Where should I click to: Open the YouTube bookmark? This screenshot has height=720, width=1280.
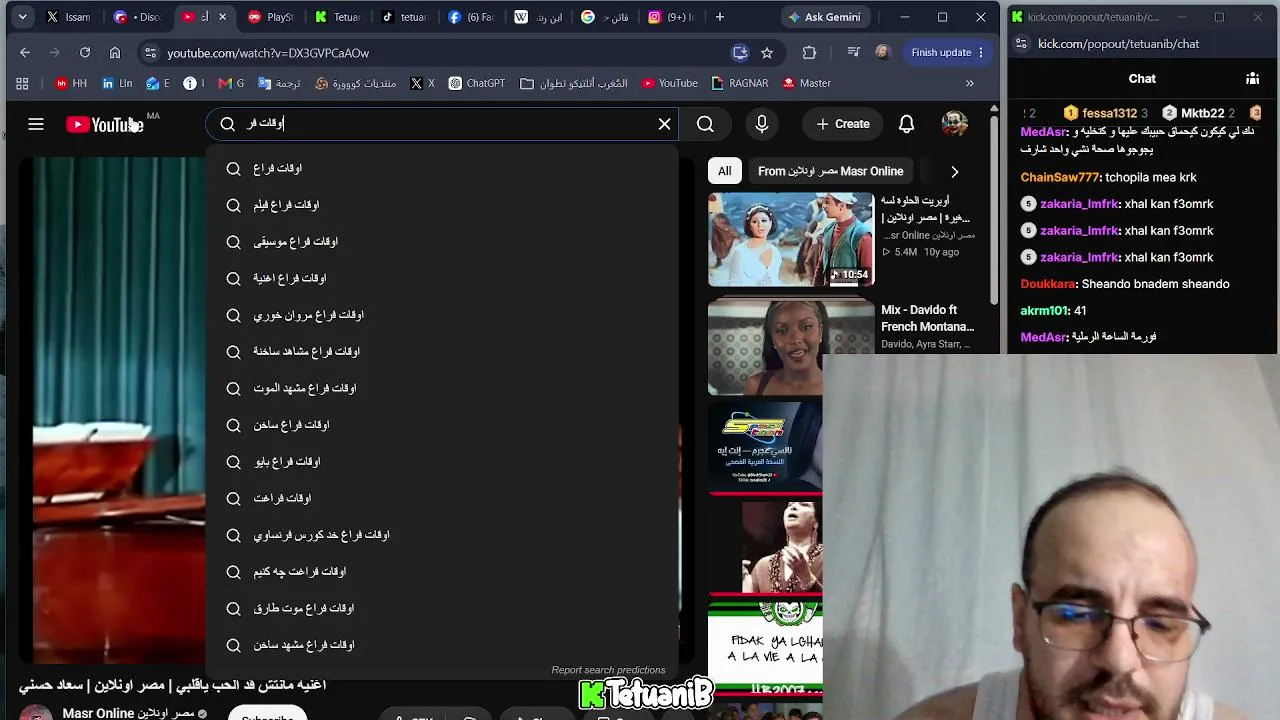click(669, 83)
